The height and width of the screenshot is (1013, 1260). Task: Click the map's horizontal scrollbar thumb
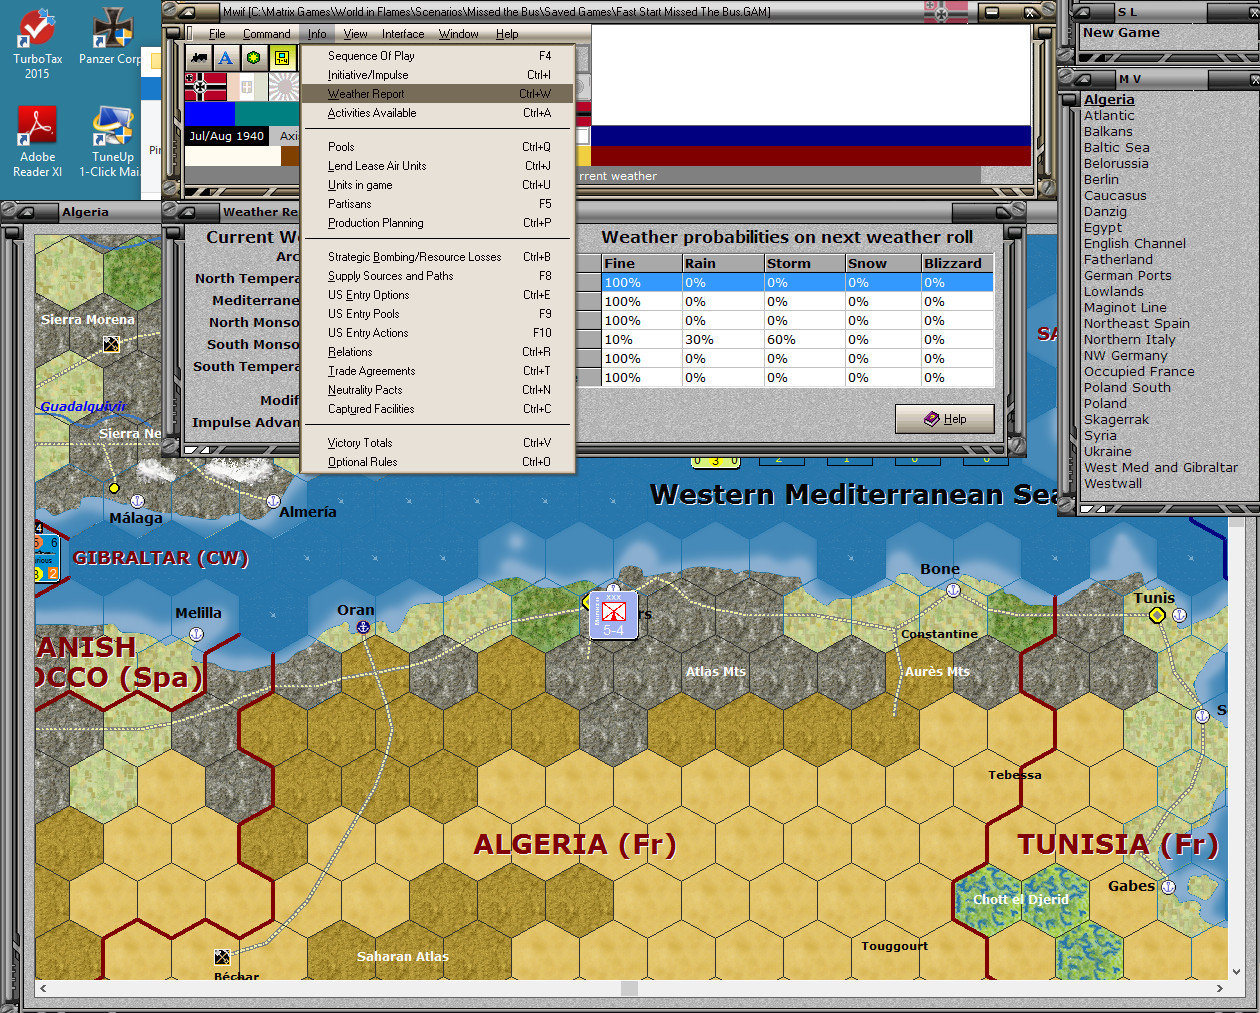click(x=629, y=988)
